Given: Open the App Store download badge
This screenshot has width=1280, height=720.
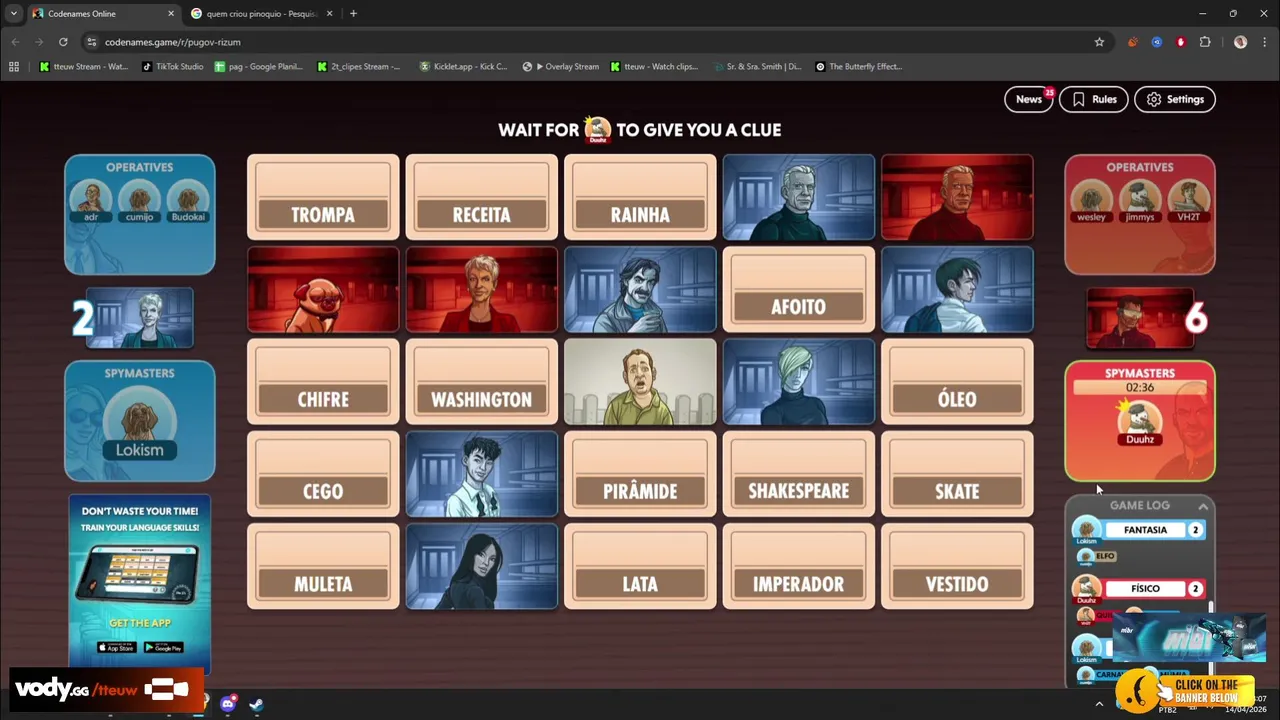Looking at the screenshot, I should tap(115, 647).
